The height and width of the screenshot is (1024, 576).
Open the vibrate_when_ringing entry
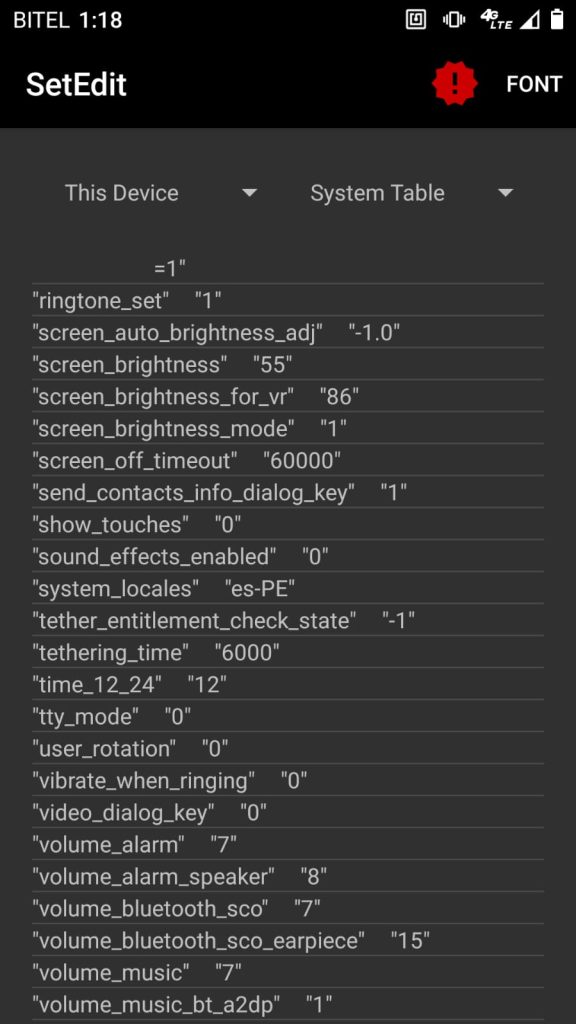pos(288,780)
